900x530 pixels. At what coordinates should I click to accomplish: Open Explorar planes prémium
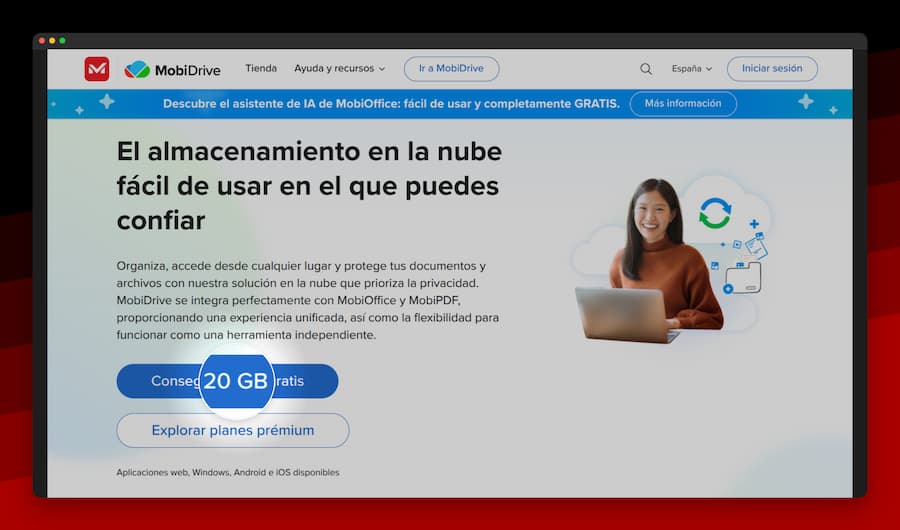coord(232,430)
